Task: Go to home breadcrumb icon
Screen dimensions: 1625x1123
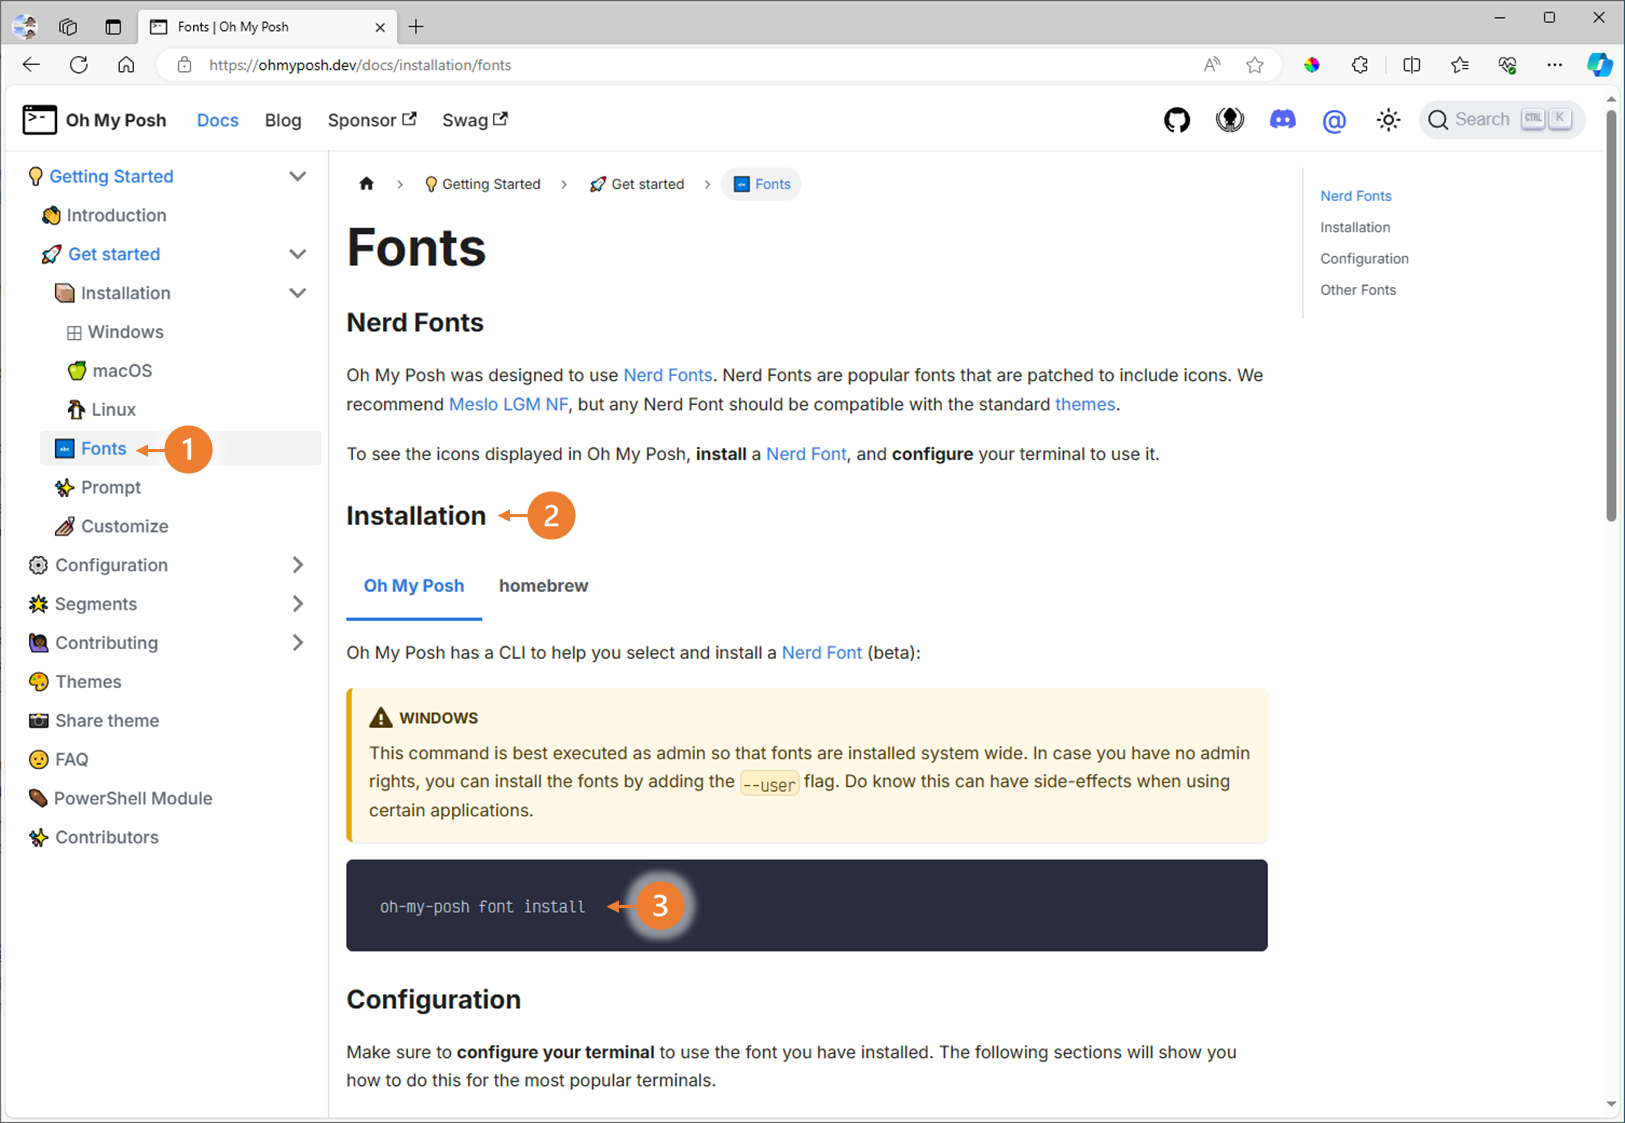Action: pos(366,184)
